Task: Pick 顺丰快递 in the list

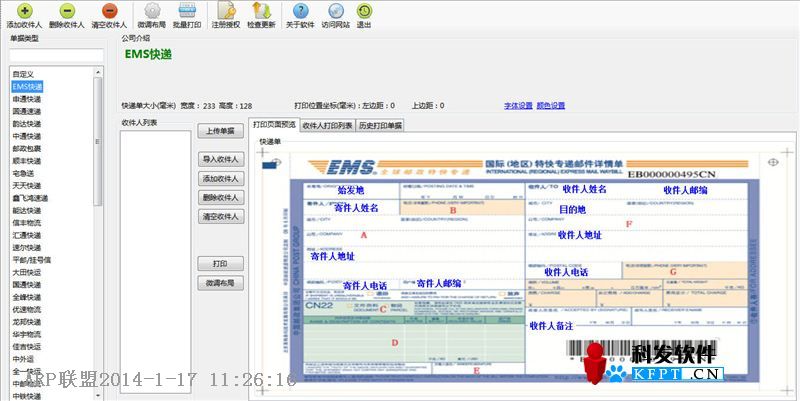Action: coord(27,161)
